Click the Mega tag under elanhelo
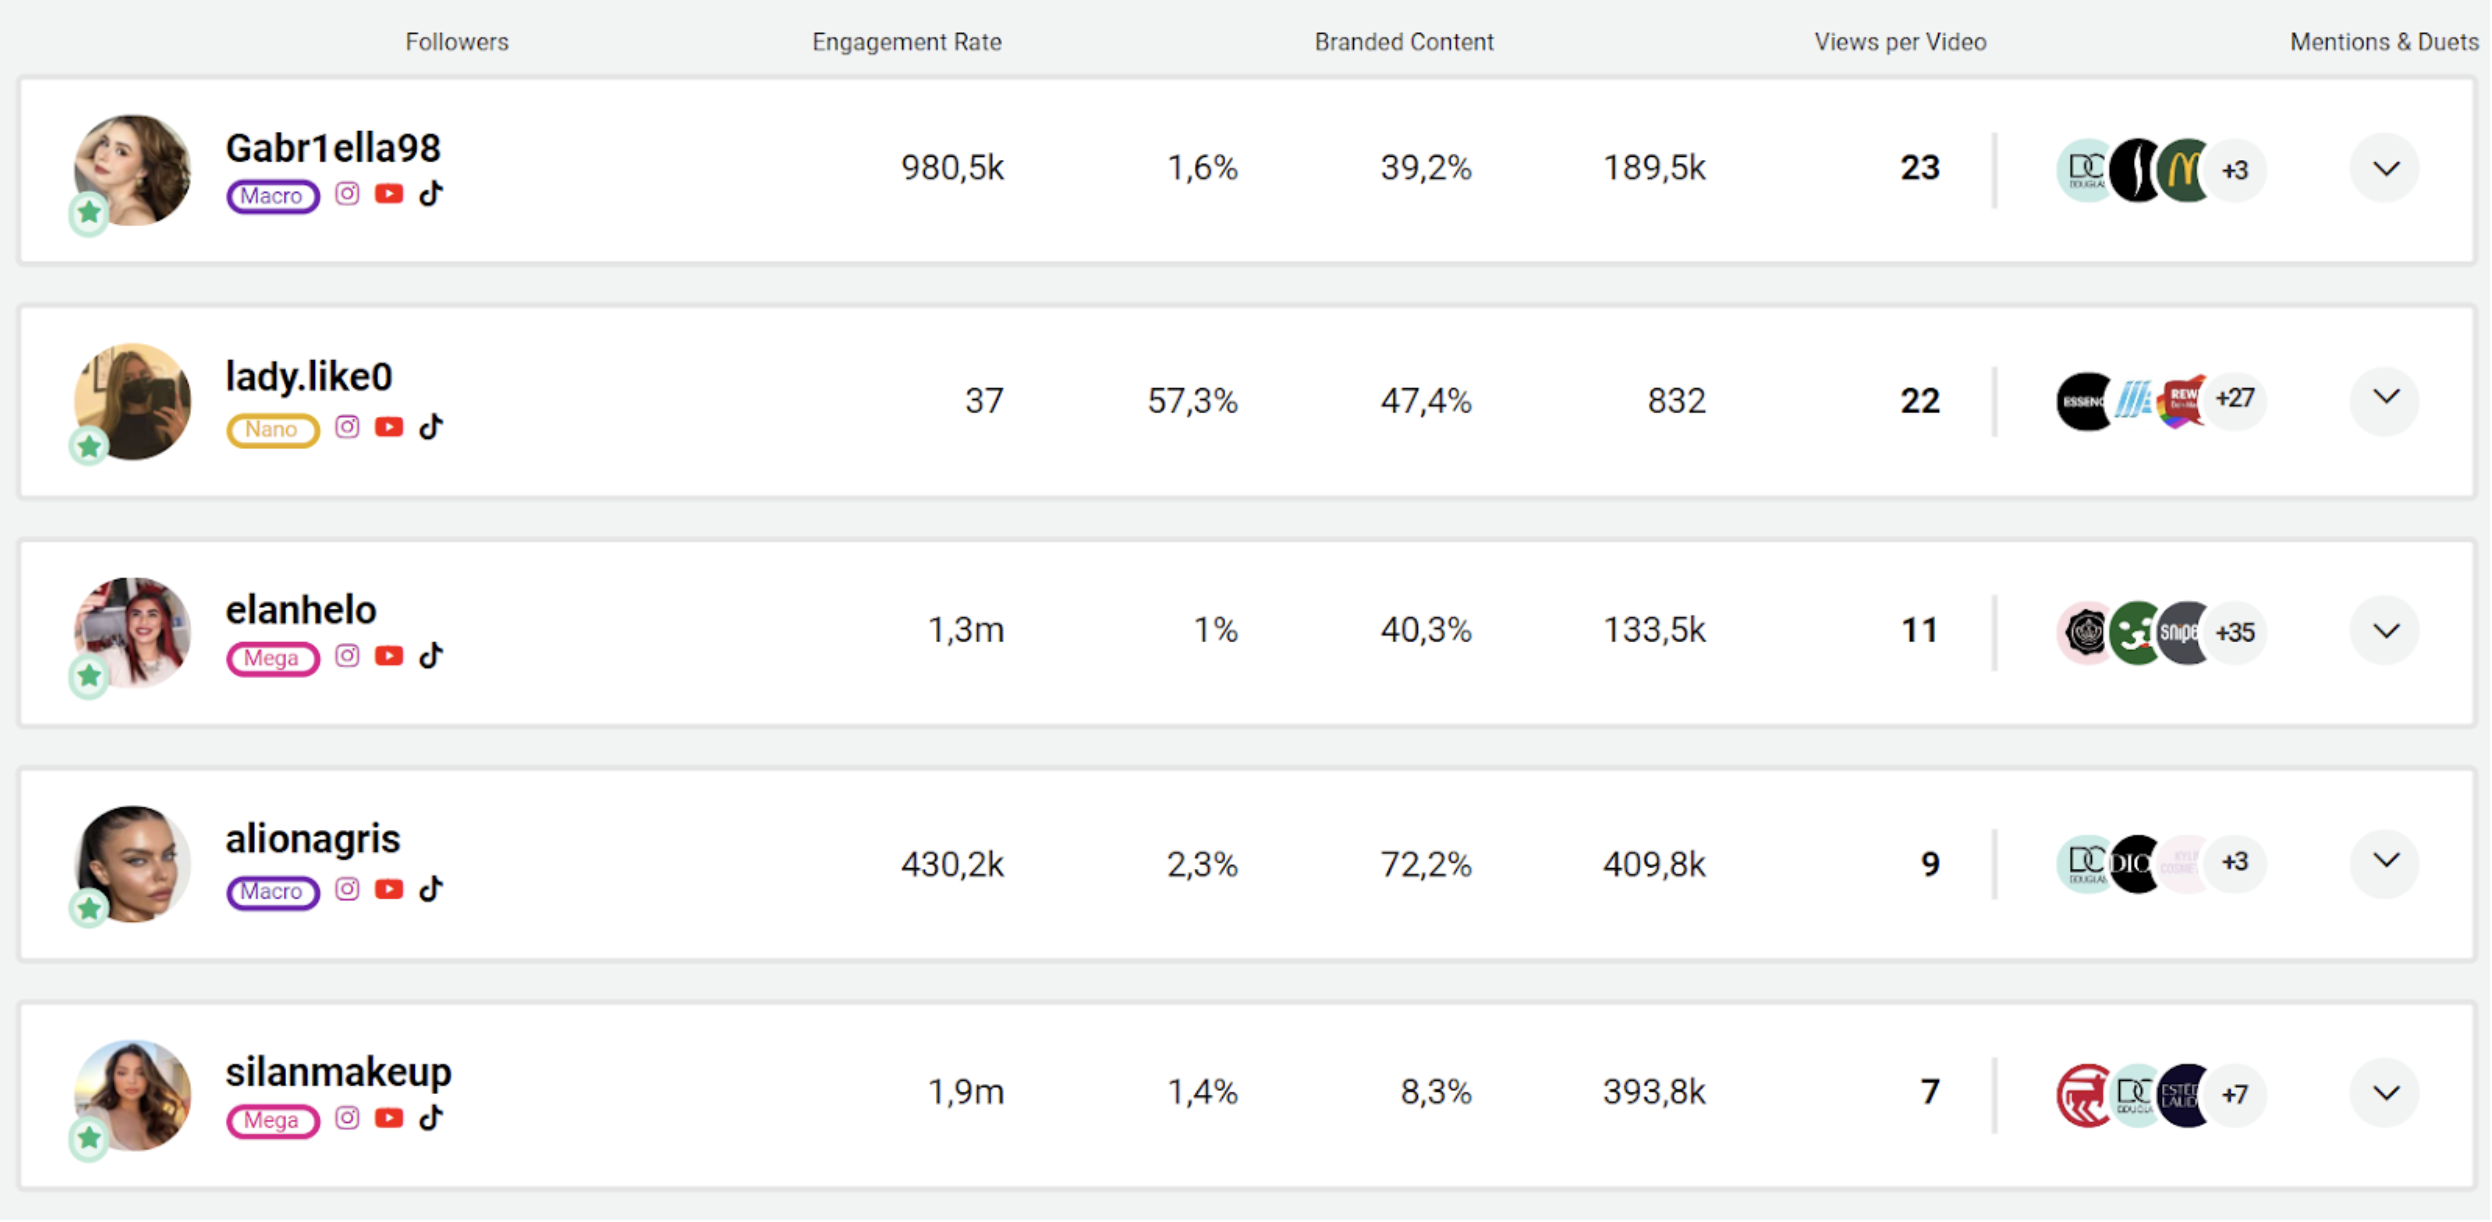The width and height of the screenshot is (2492, 1222). point(272,659)
